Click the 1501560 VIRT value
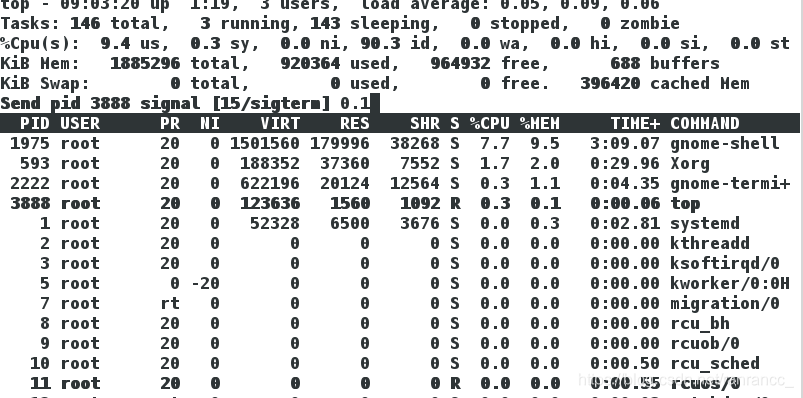 point(265,143)
